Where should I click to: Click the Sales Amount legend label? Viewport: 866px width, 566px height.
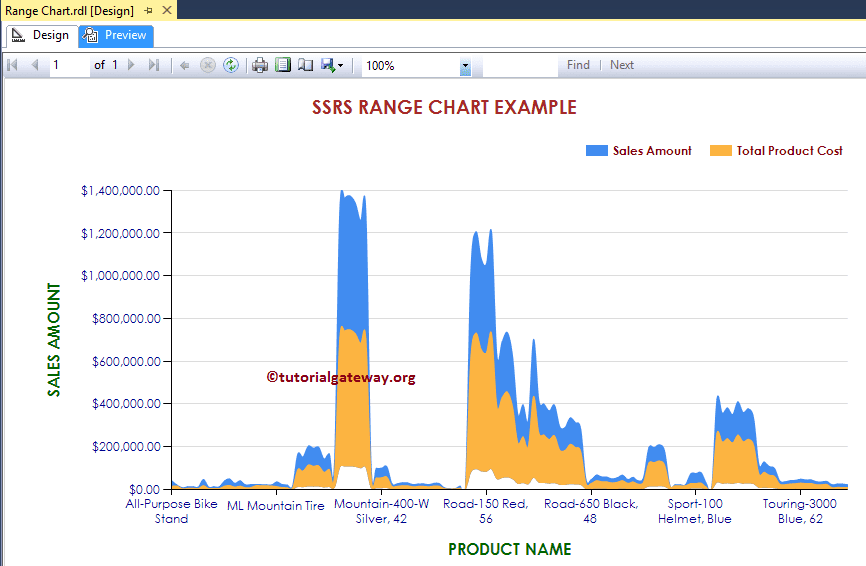point(652,151)
